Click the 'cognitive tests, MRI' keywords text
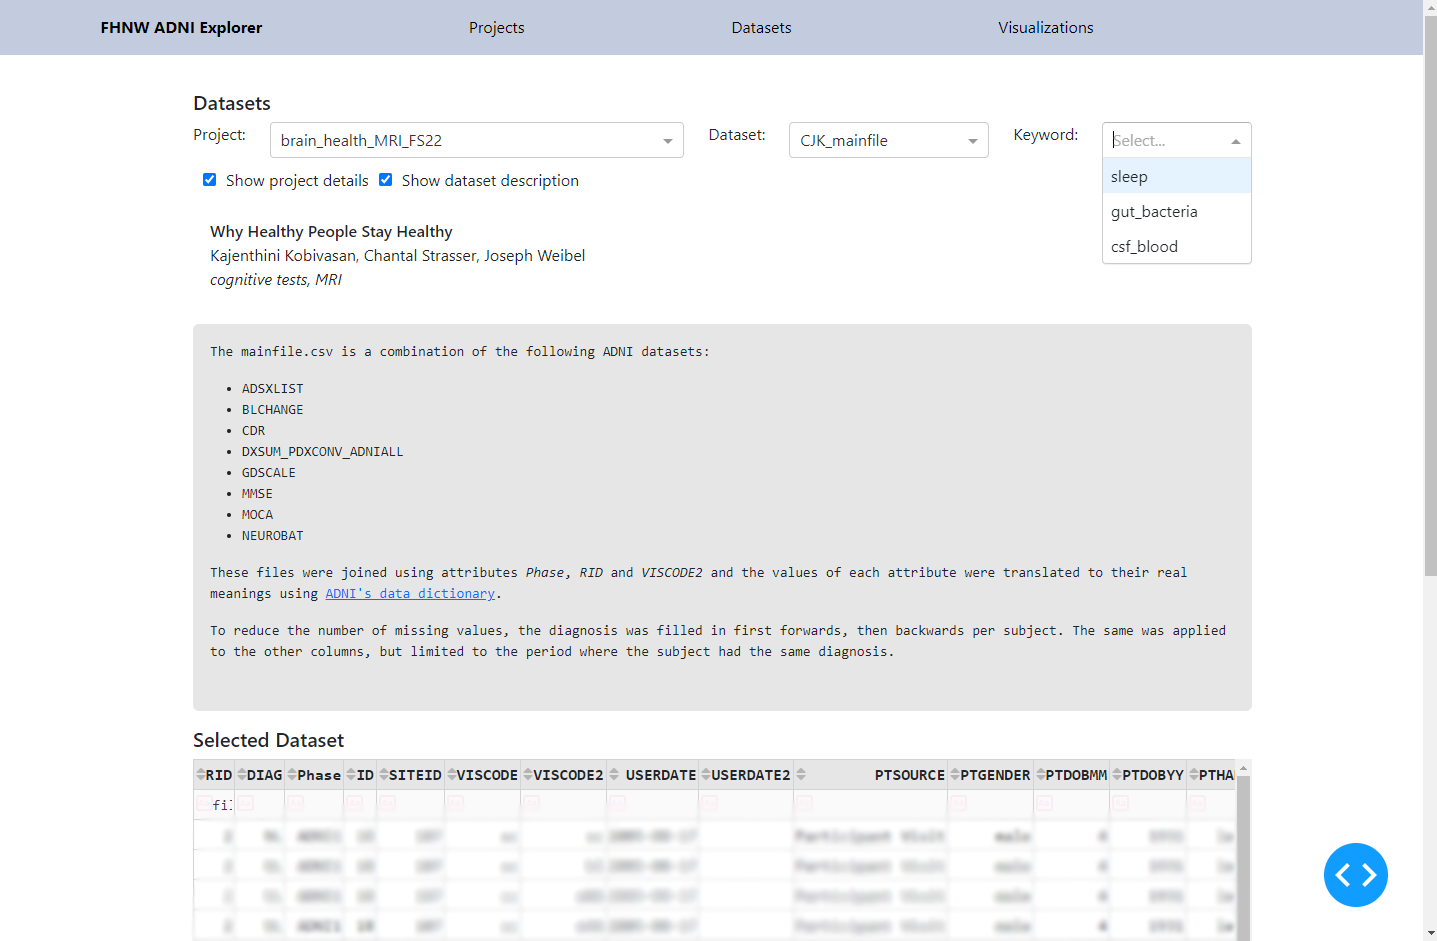Image resolution: width=1437 pixels, height=941 pixels. pyautogui.click(x=276, y=280)
